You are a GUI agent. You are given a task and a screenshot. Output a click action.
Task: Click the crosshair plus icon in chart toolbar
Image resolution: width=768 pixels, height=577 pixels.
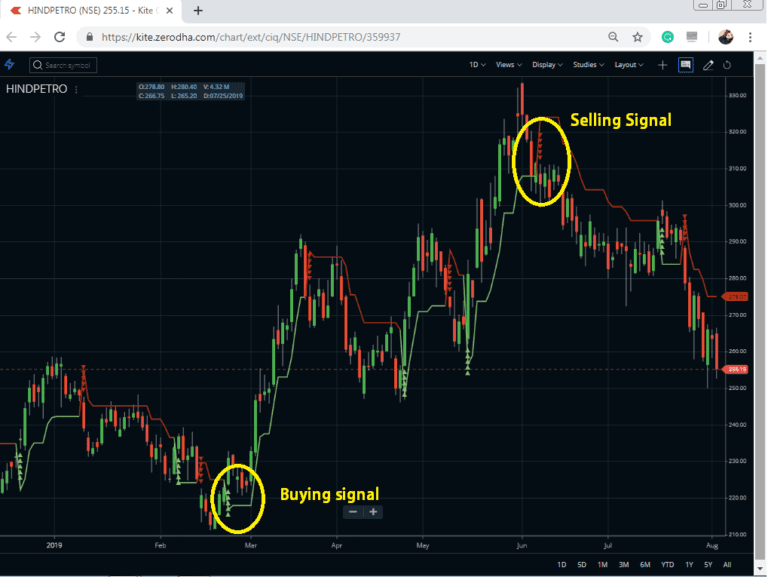(x=662, y=64)
